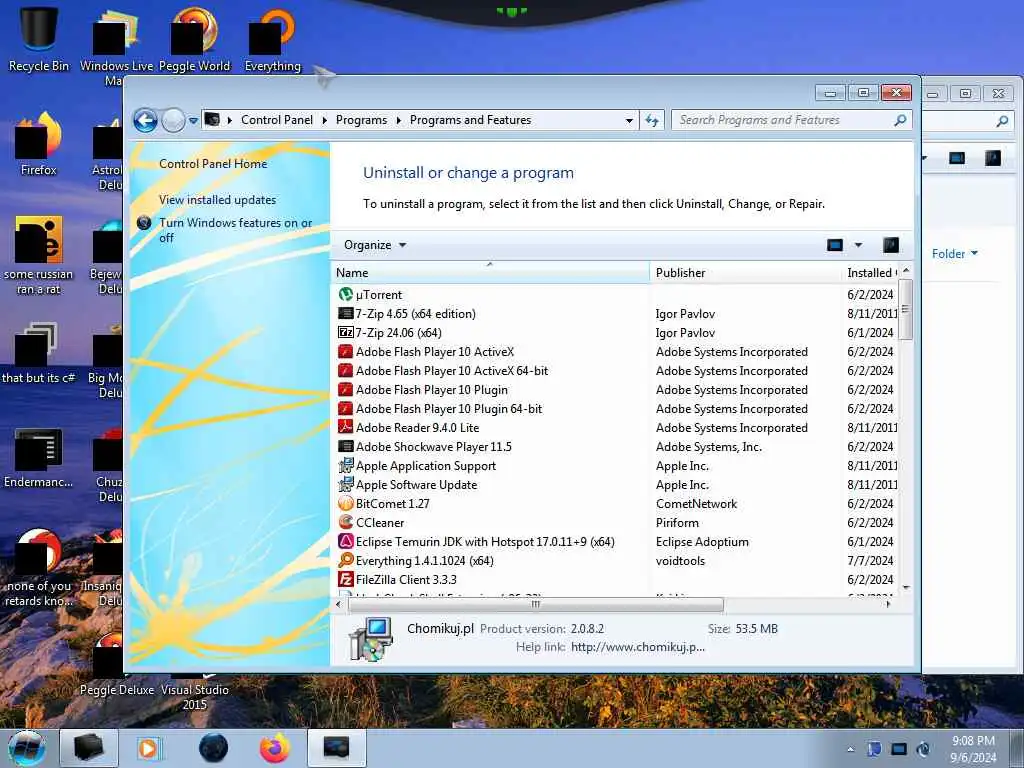Click the Control Panel breadcrumb

[x=277, y=120]
